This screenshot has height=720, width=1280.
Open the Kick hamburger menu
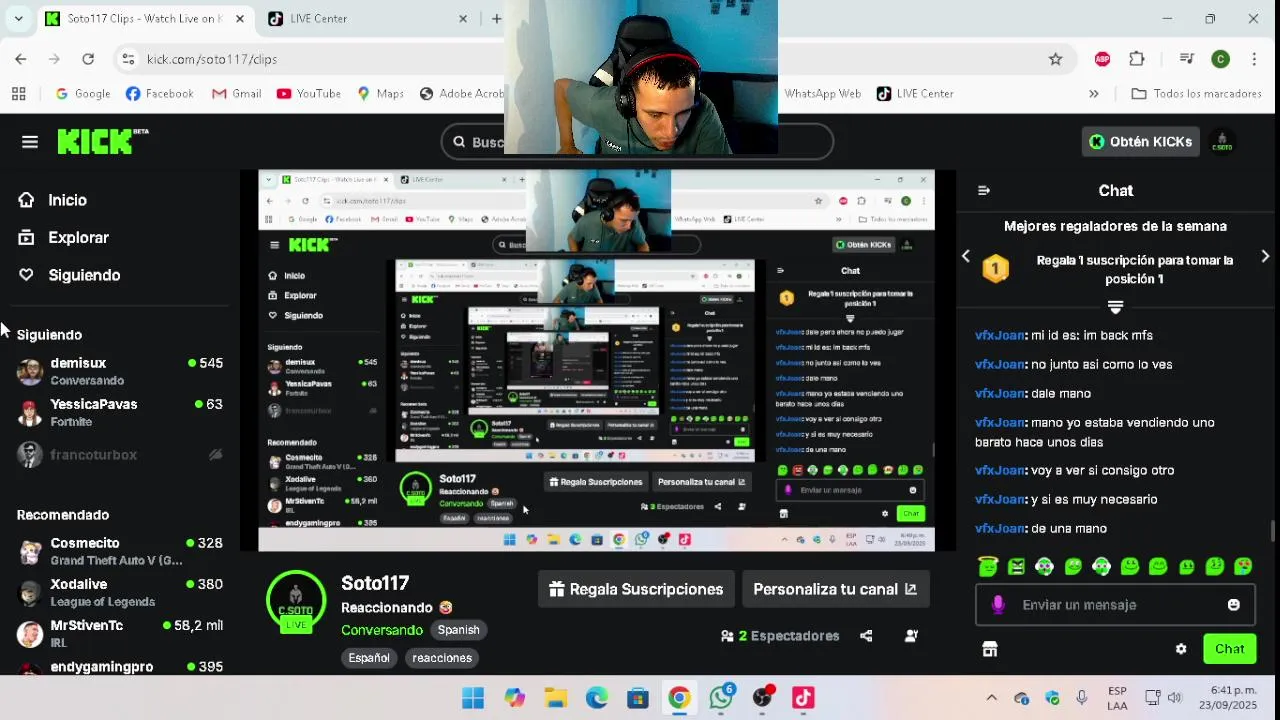30,142
